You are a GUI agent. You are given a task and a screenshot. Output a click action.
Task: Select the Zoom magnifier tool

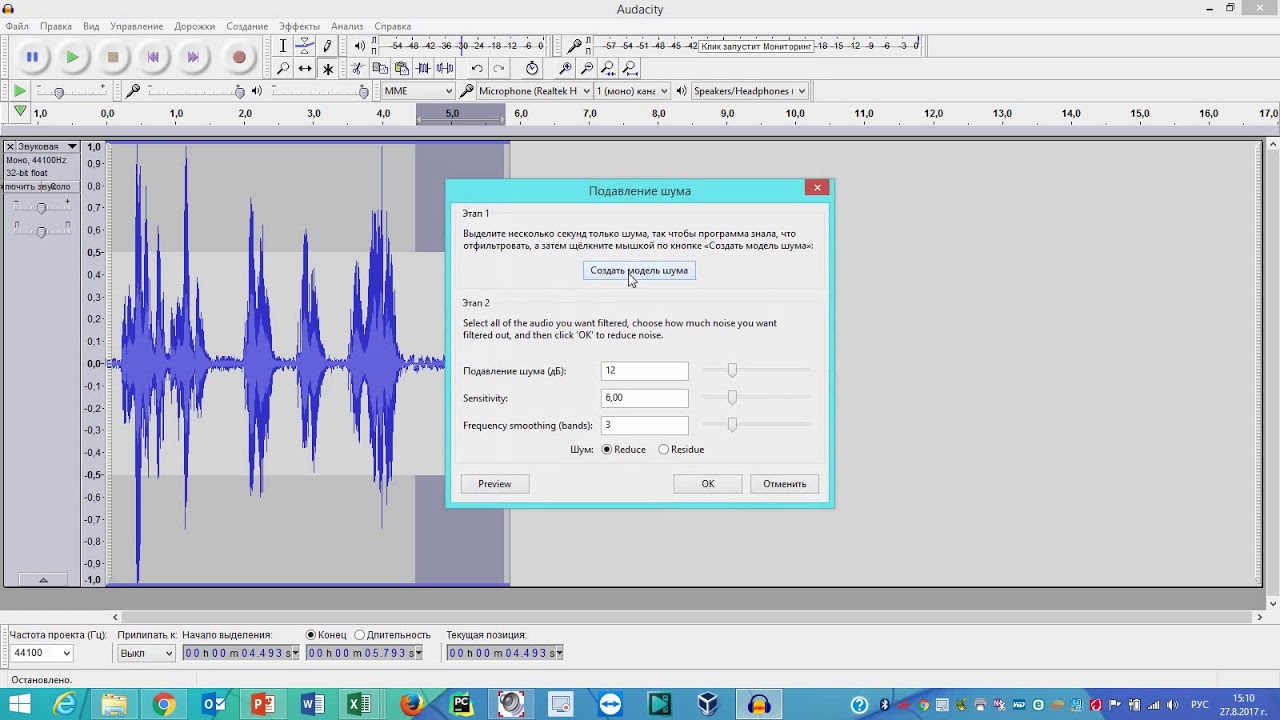click(x=283, y=69)
